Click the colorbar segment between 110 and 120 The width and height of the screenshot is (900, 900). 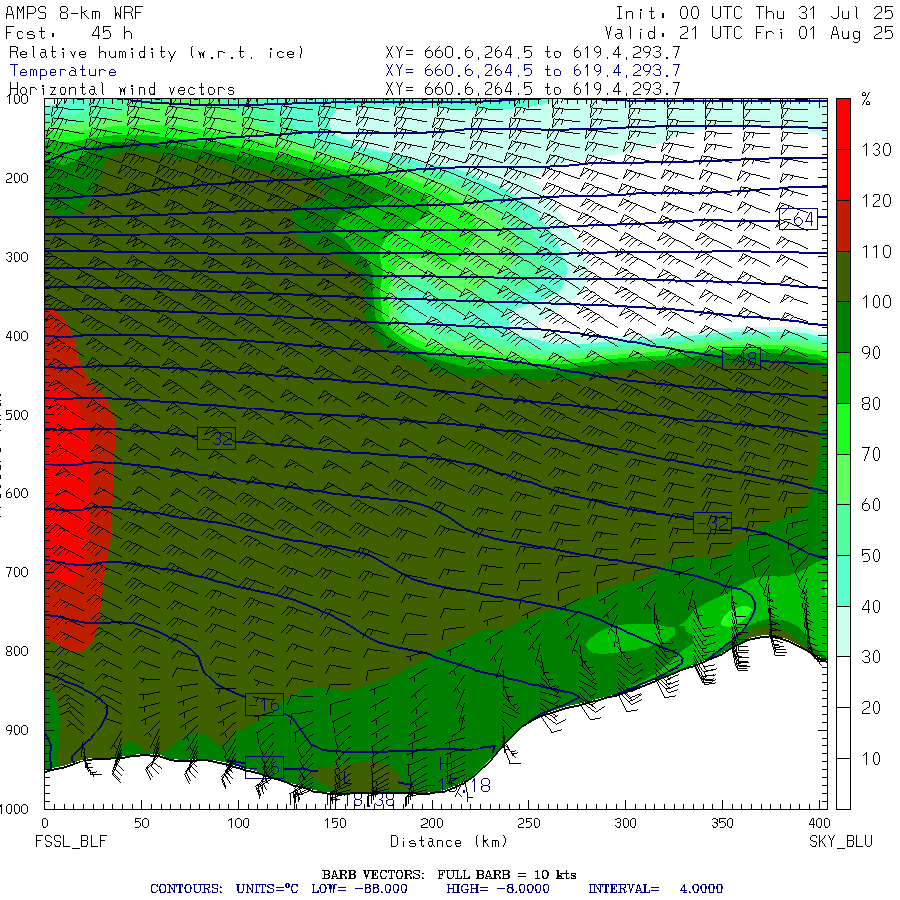tap(843, 226)
